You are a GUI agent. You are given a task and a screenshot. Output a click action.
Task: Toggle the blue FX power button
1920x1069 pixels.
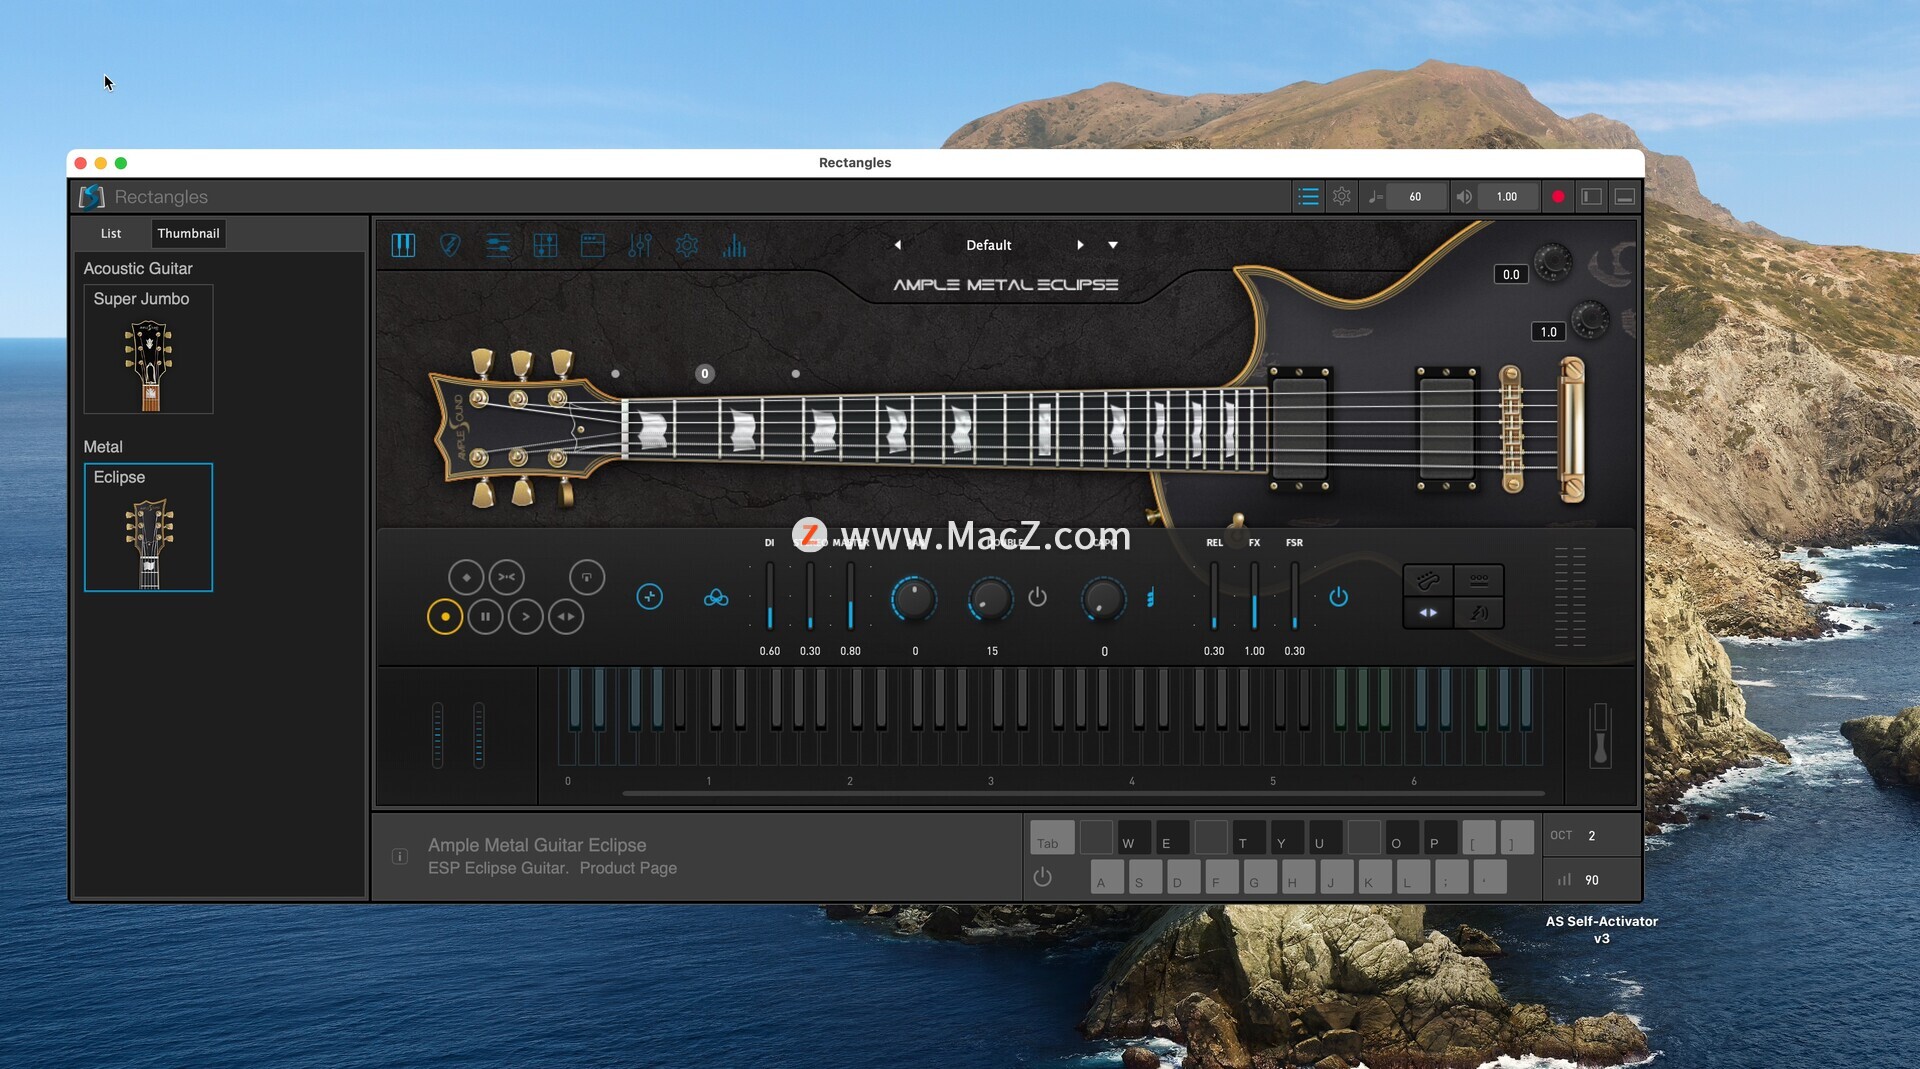click(1338, 597)
